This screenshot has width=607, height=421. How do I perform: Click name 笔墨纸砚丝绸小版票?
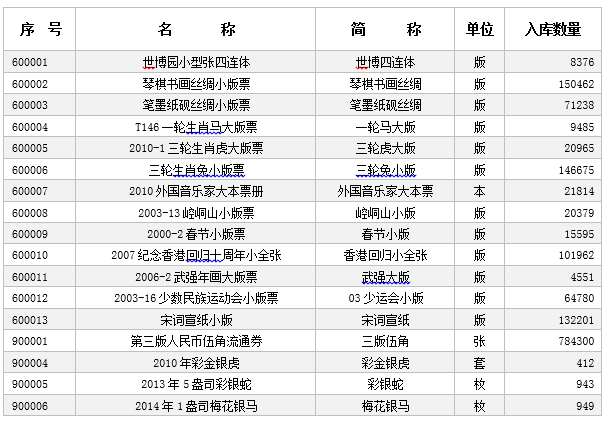click(196, 105)
